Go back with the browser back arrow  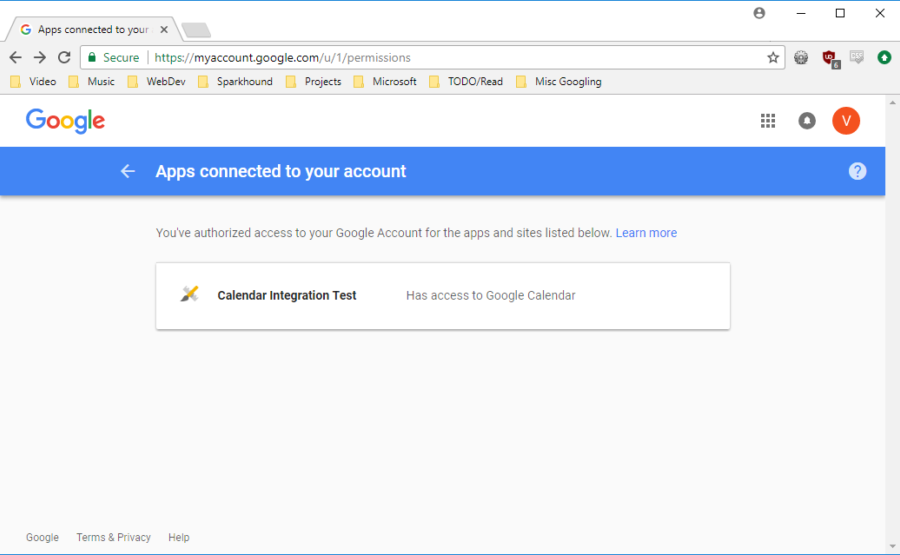coord(15,57)
